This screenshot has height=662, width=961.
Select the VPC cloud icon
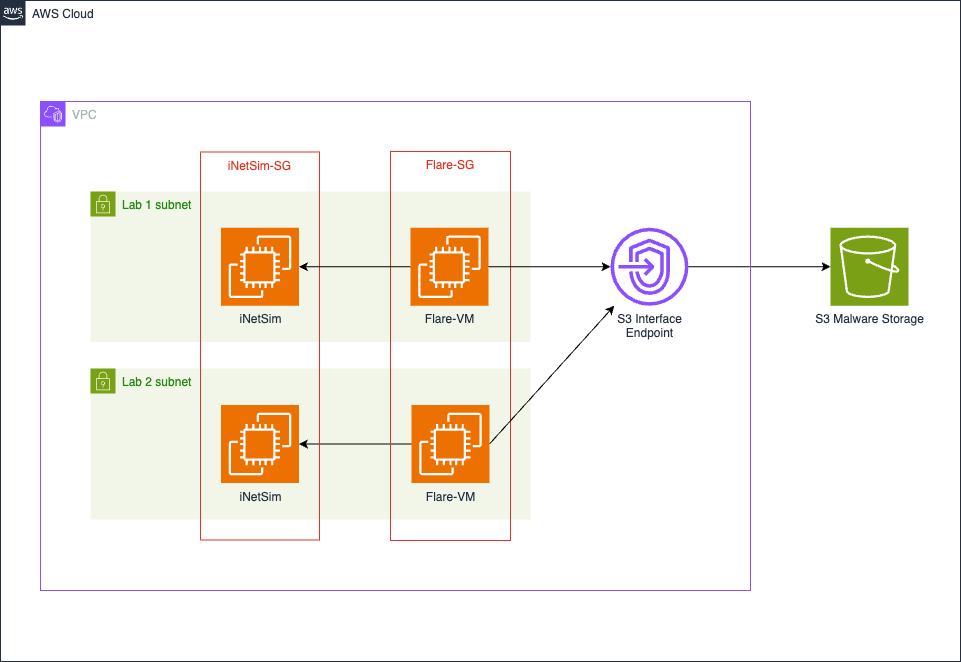tap(53, 114)
